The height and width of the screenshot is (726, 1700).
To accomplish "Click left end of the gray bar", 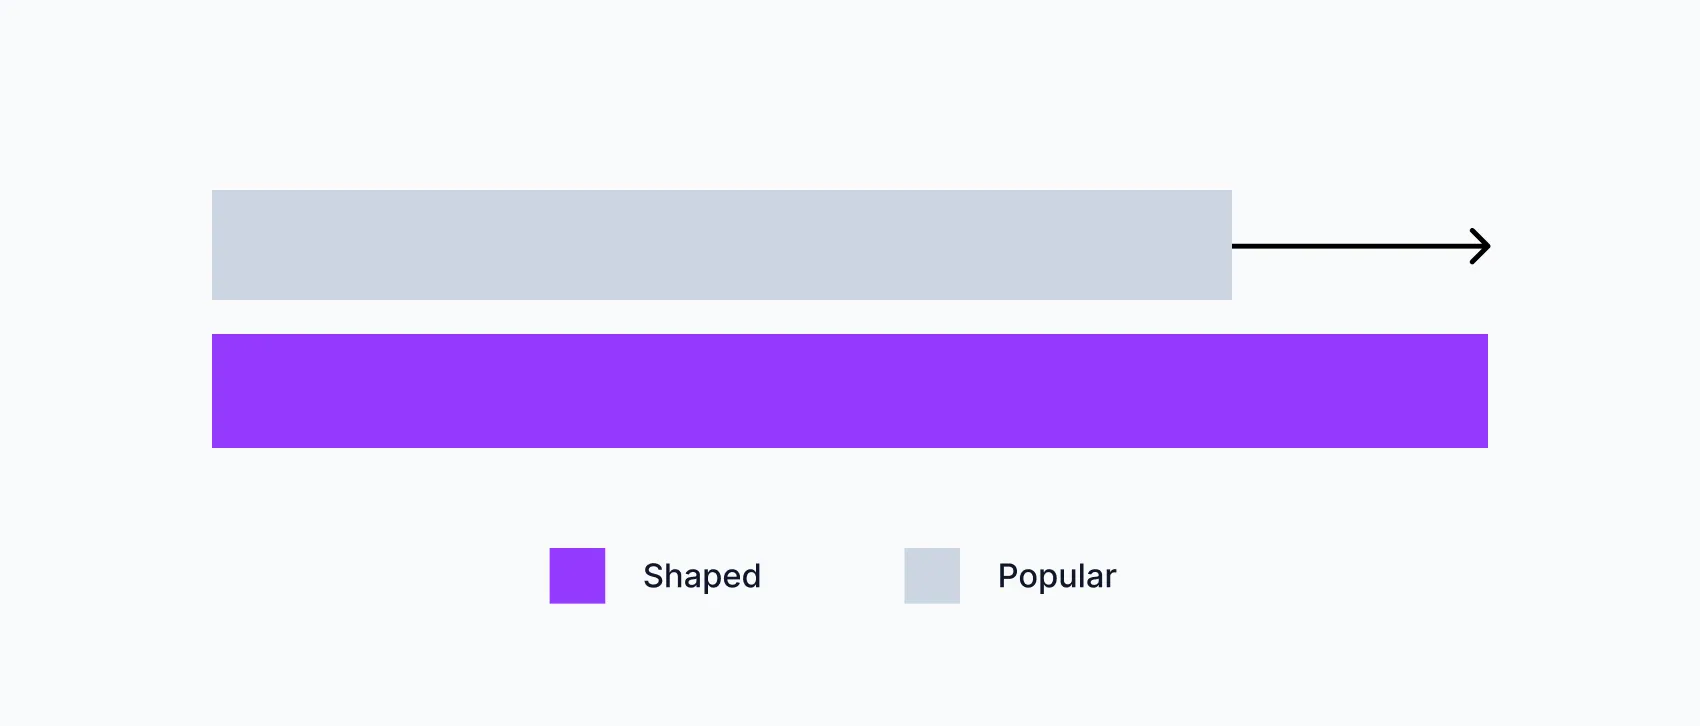I will pos(222,245).
